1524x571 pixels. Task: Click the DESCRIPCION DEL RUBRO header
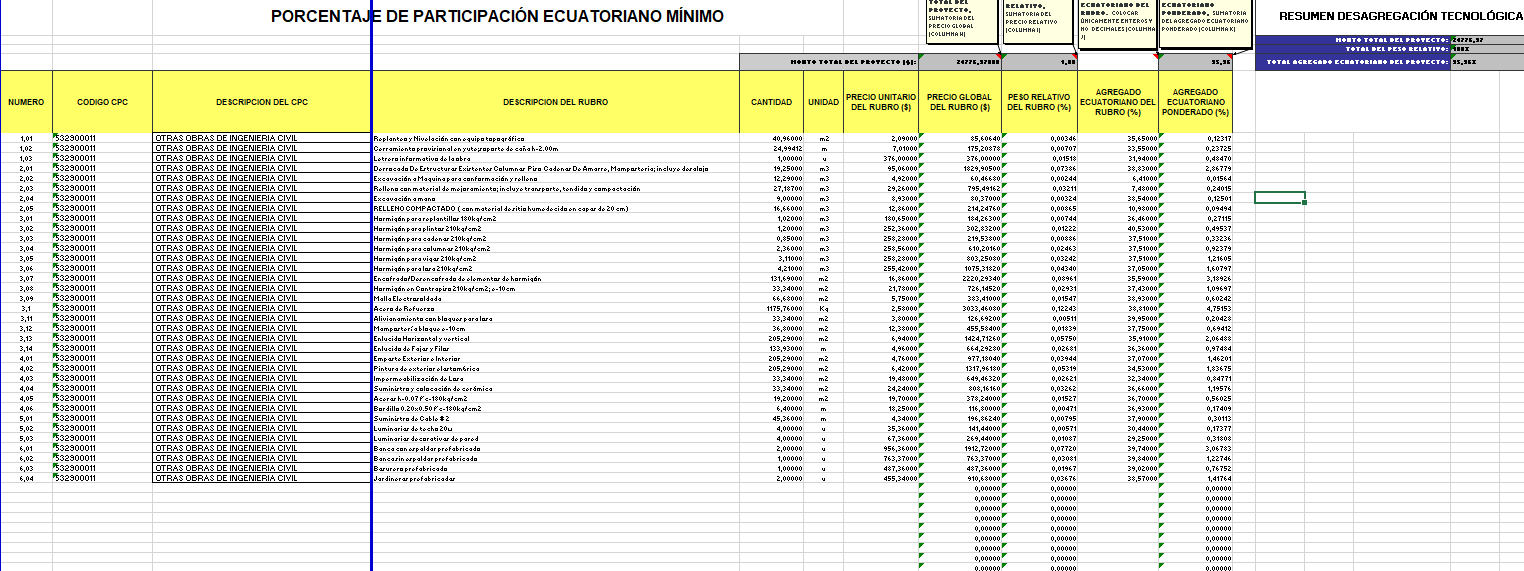pos(555,102)
